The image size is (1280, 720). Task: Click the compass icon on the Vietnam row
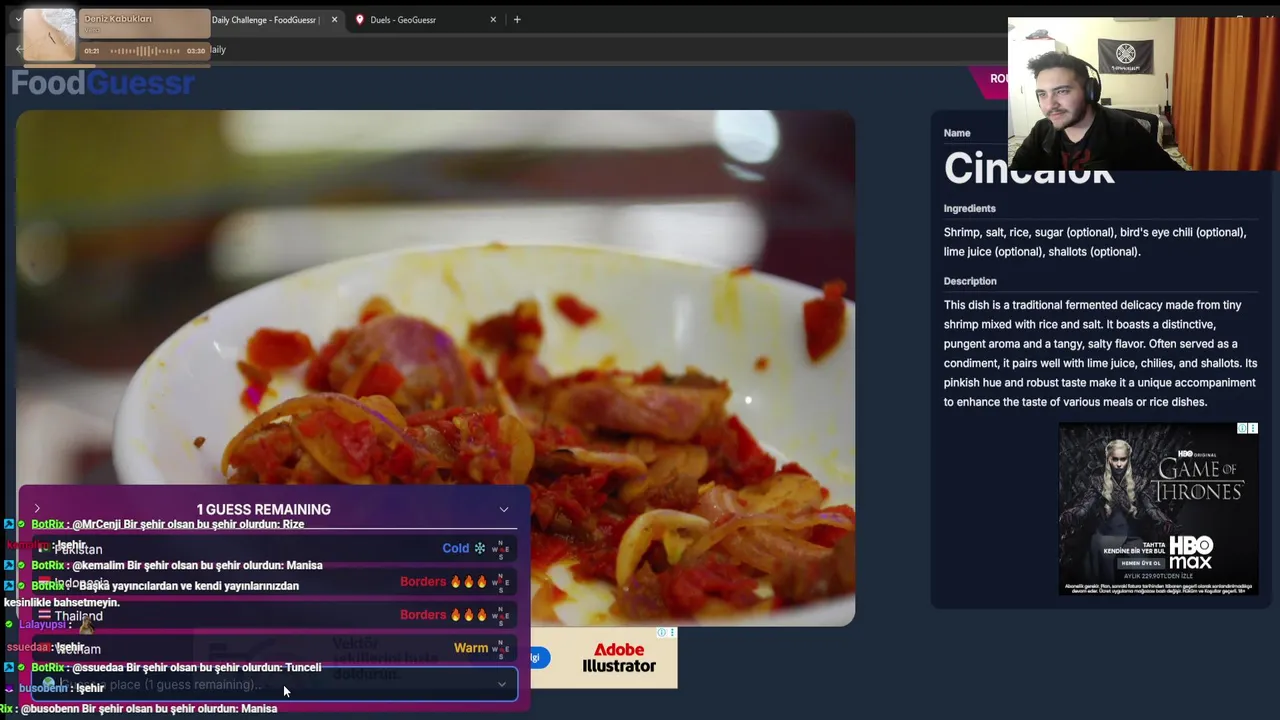coord(501,648)
